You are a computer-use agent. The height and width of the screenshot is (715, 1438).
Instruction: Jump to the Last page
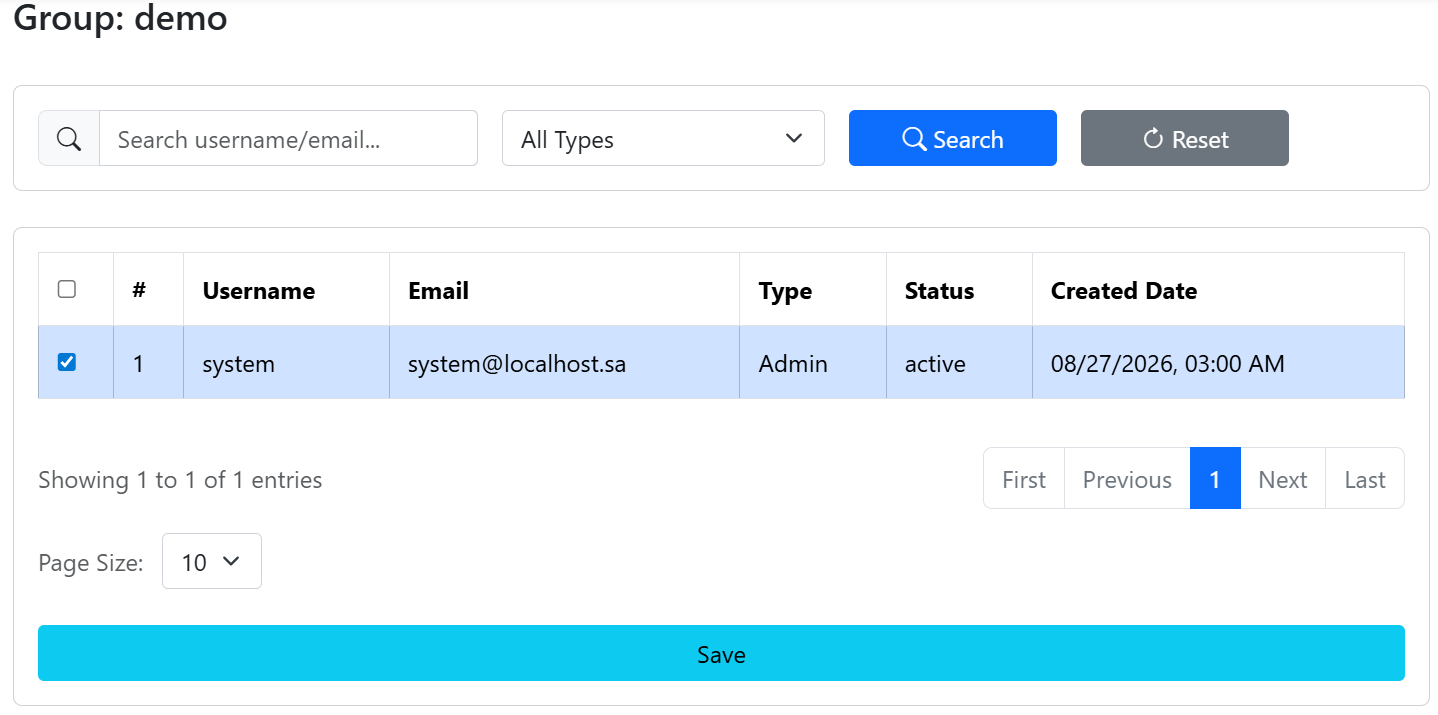point(1365,479)
